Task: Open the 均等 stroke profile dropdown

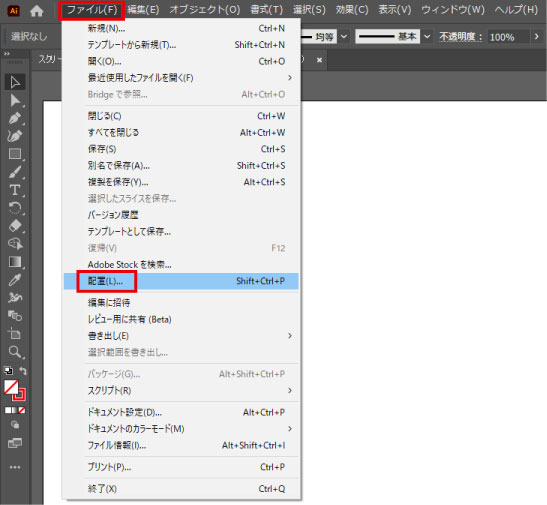Action: [x=344, y=36]
